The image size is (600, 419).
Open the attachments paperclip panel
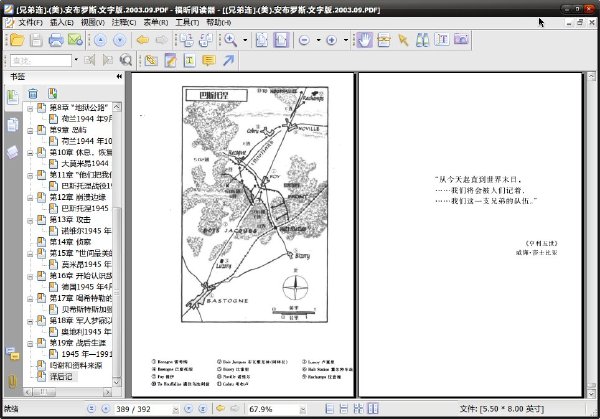point(12,381)
